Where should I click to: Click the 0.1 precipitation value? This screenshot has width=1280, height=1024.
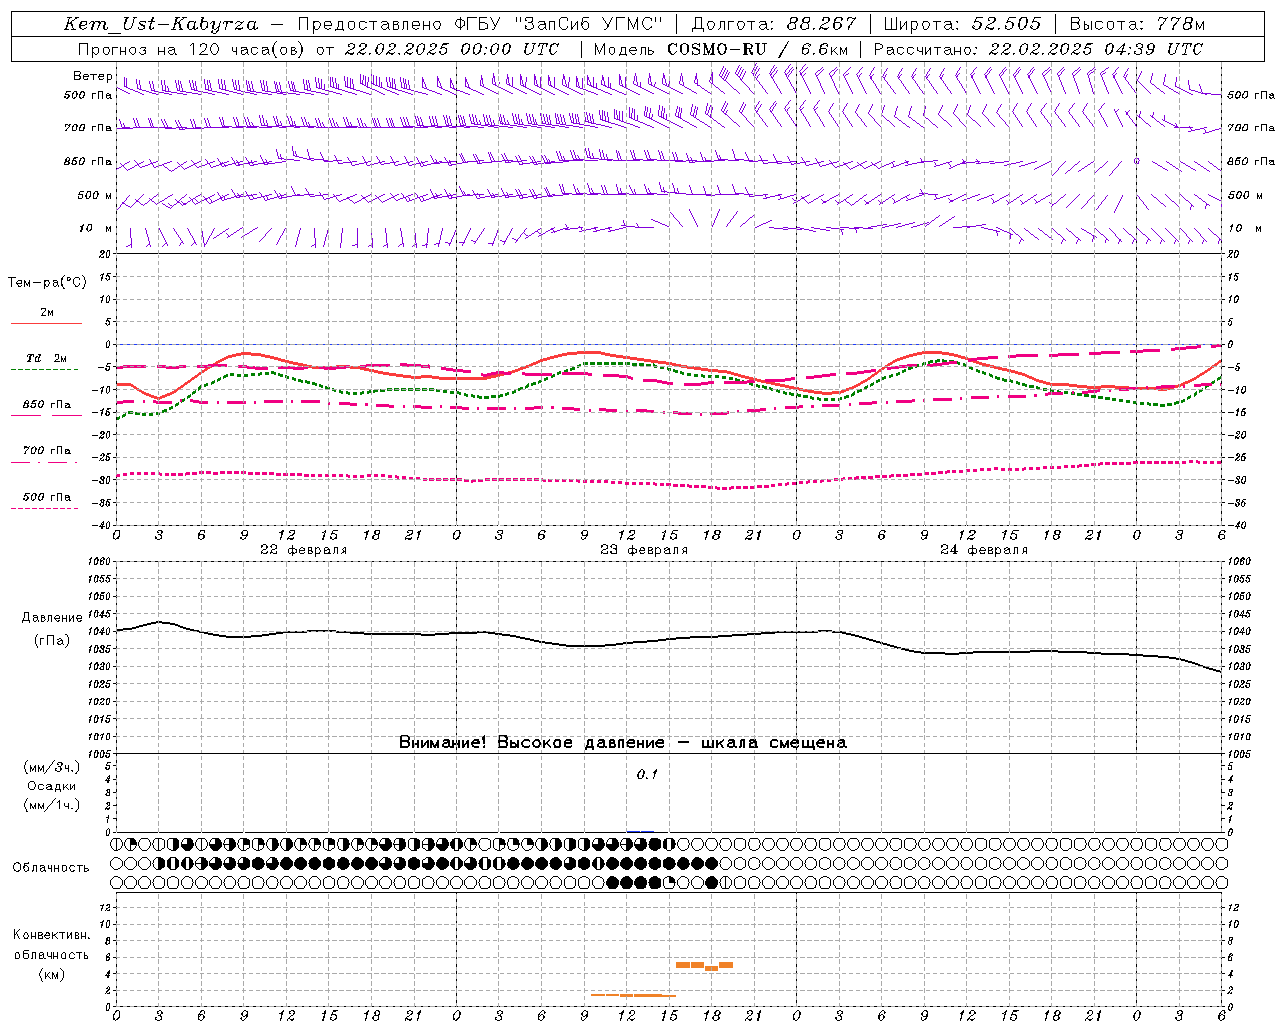pos(647,775)
